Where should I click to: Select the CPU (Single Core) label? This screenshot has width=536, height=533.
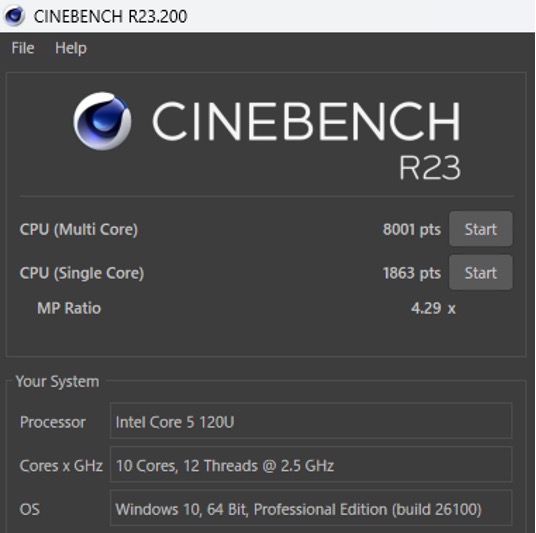point(82,273)
